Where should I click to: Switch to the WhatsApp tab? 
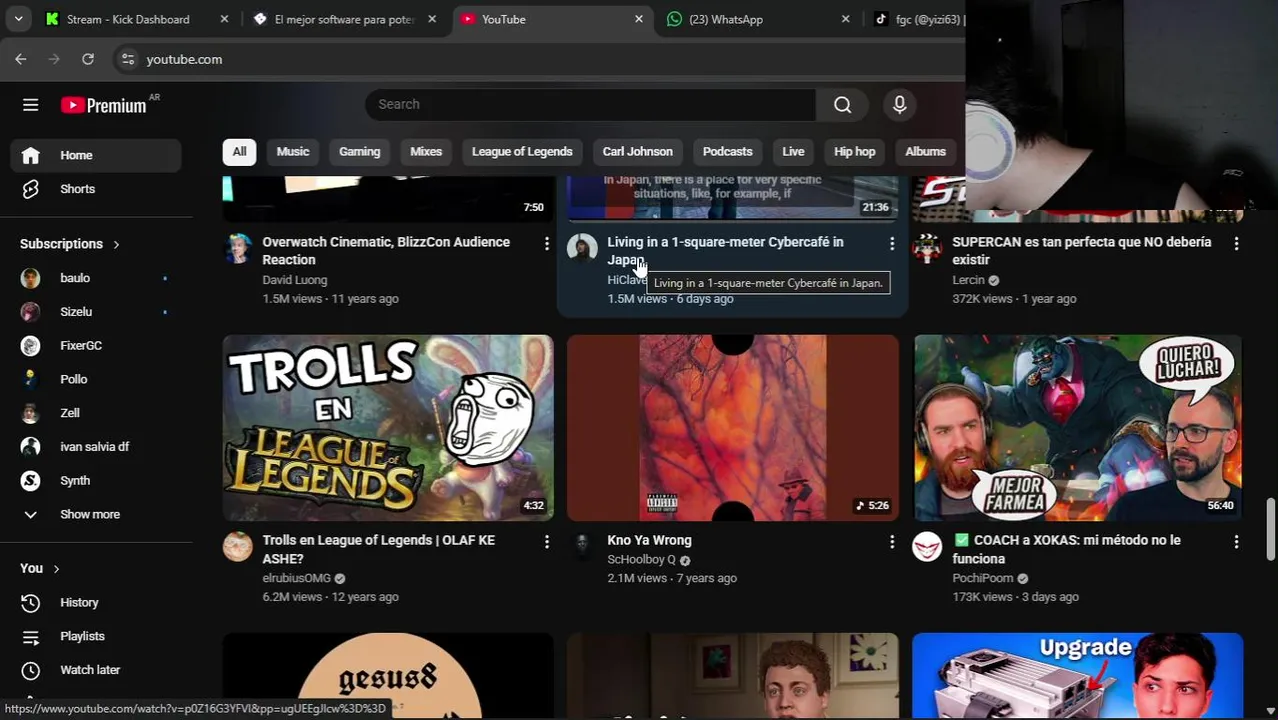pos(726,19)
